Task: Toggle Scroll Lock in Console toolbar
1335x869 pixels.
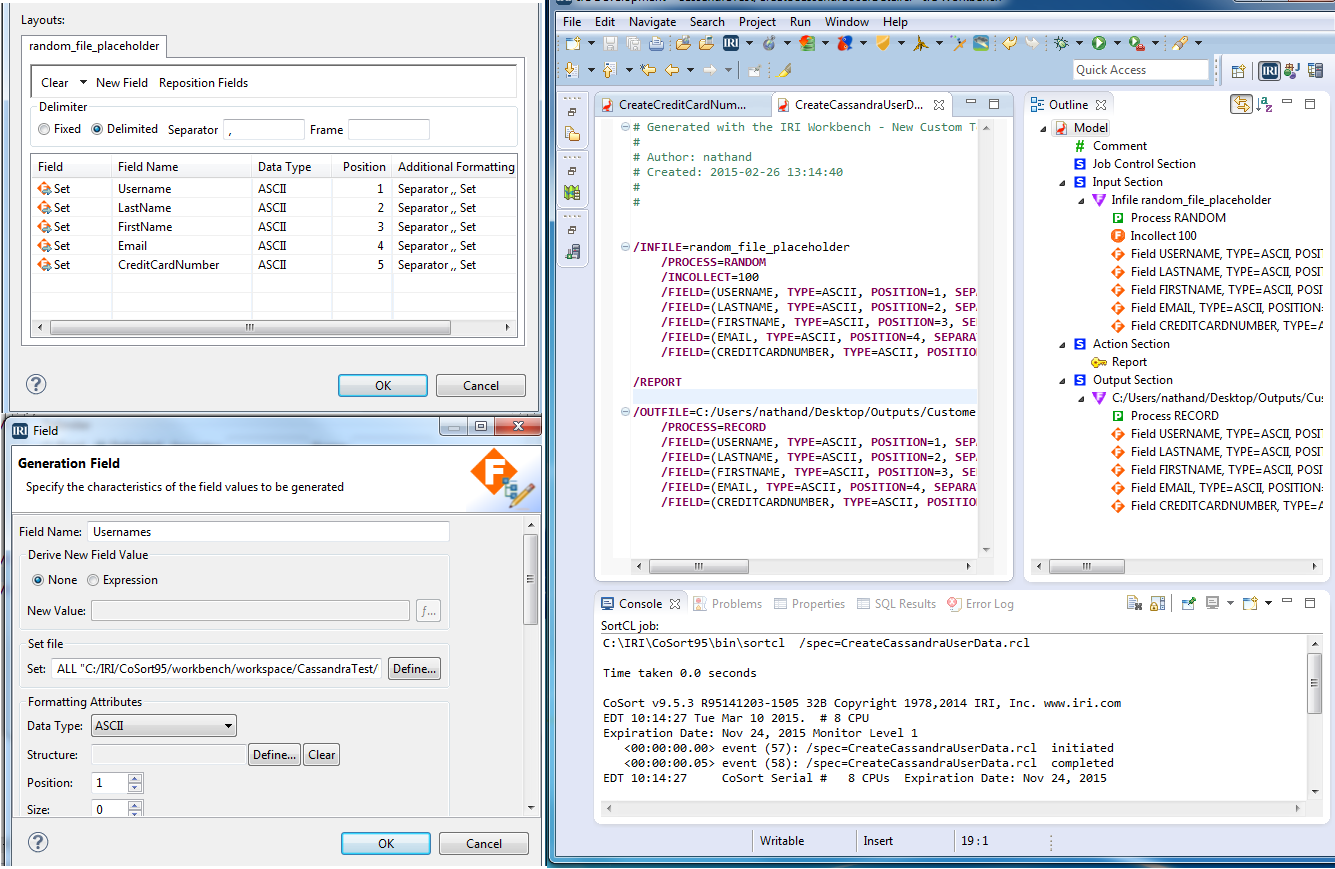Action: [x=1157, y=603]
